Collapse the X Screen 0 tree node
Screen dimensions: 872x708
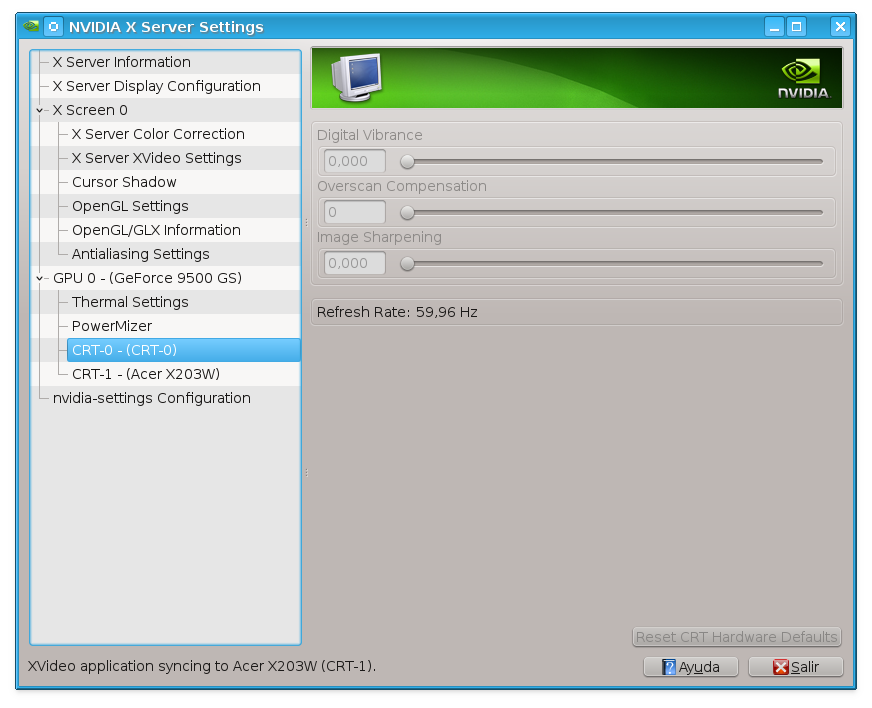[x=39, y=111]
